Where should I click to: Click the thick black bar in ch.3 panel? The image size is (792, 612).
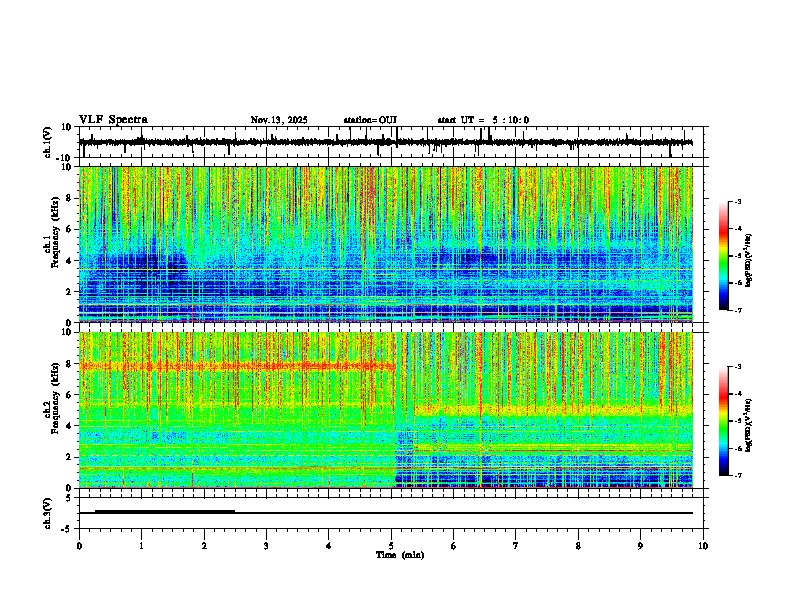(165, 511)
